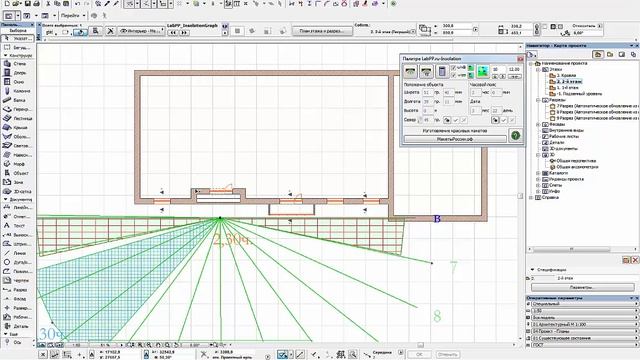Click the second insolation graph icon in palette

point(426,71)
